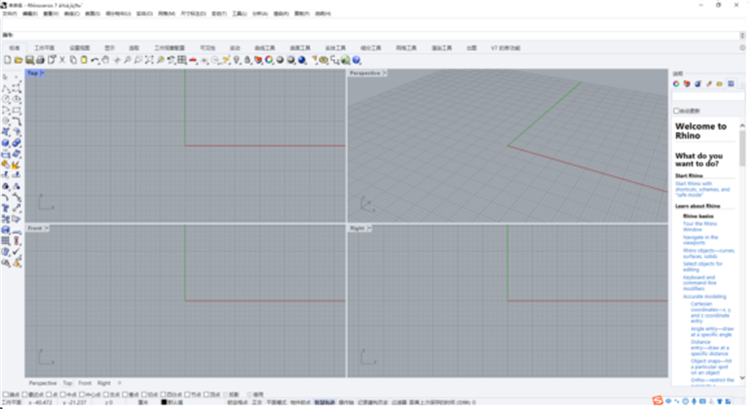
Task: Select the Polyline tool in left sidebar
Action: click(x=5, y=88)
